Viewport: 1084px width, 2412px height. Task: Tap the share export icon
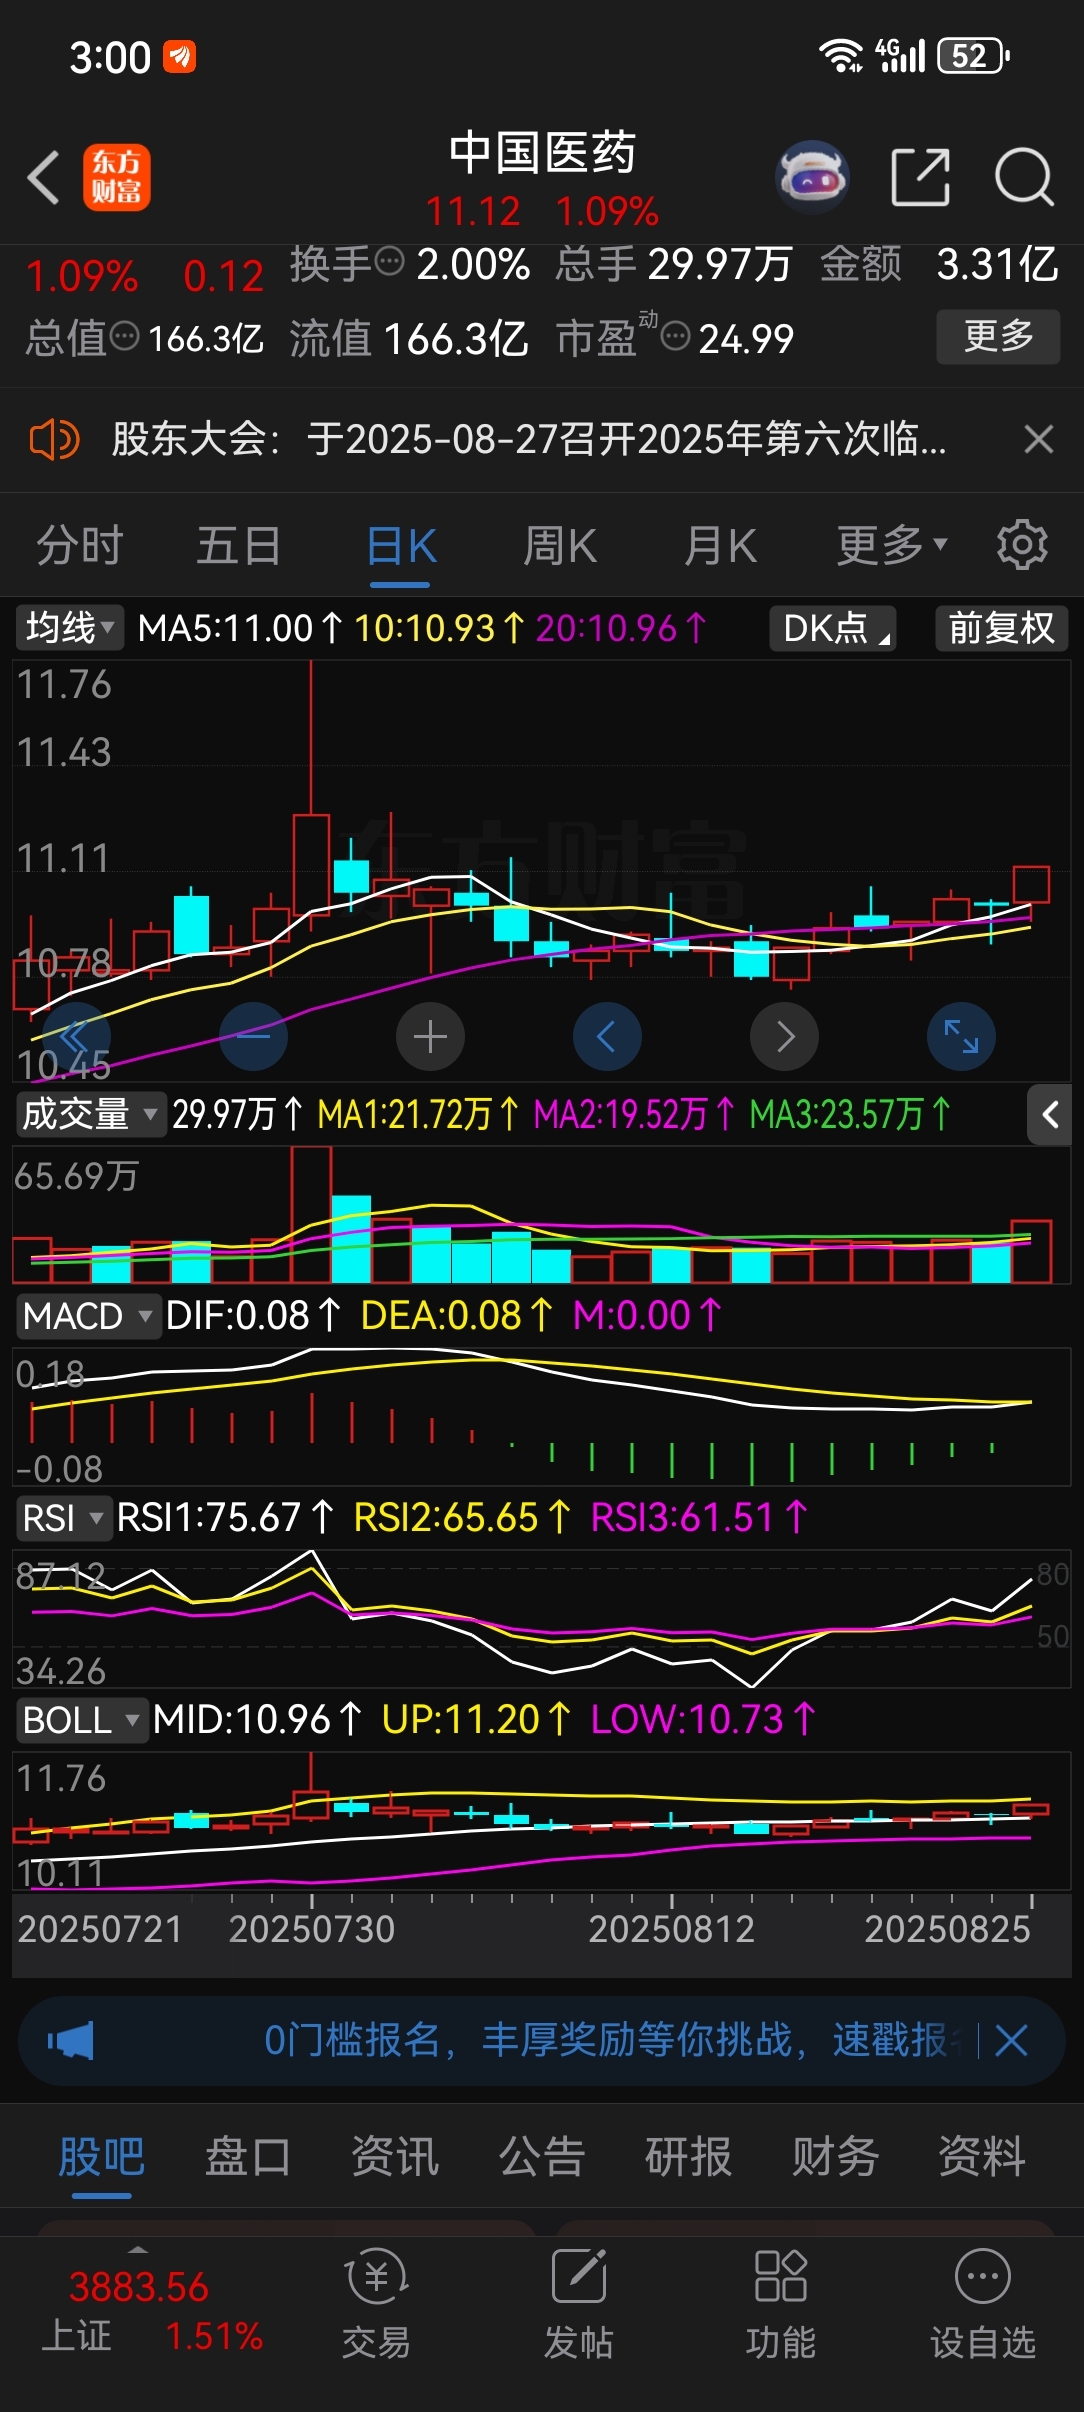pyautogui.click(x=920, y=178)
